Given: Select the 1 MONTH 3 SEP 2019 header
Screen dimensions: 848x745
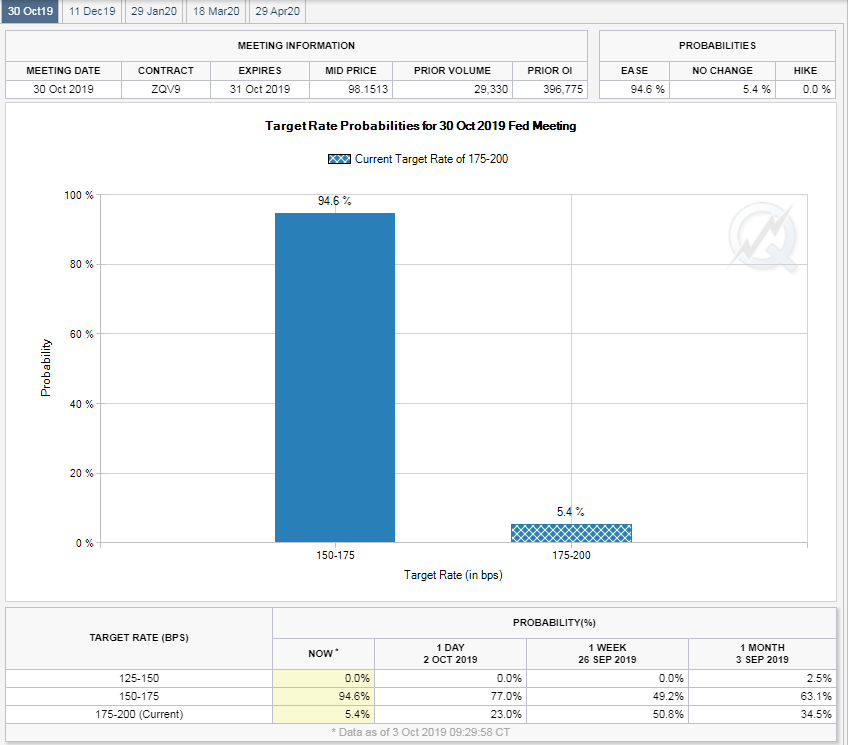Looking at the screenshot, I should pos(762,654).
